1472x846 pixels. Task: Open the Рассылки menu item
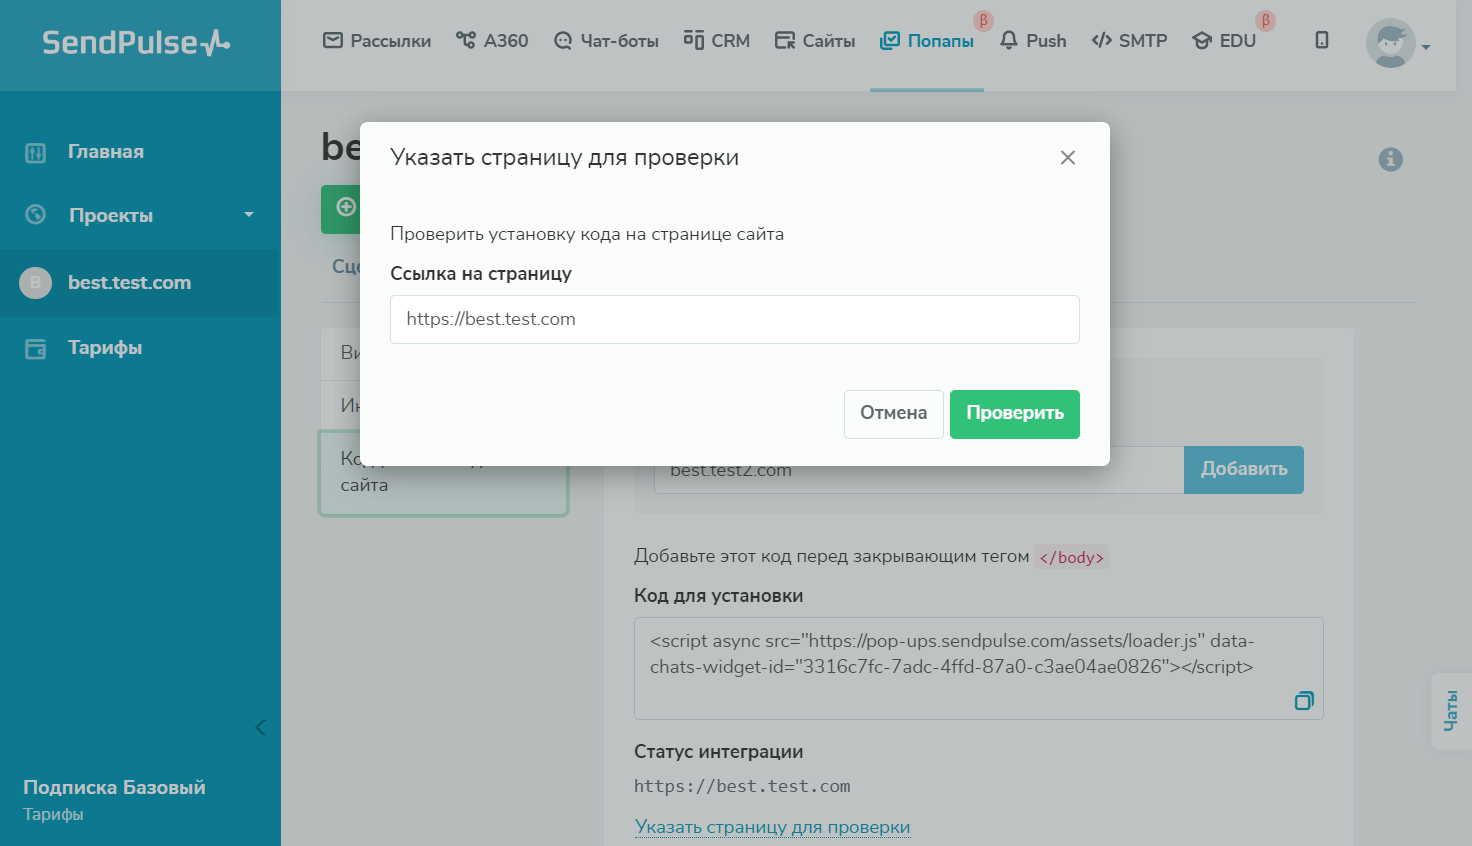pyautogui.click(x=377, y=41)
